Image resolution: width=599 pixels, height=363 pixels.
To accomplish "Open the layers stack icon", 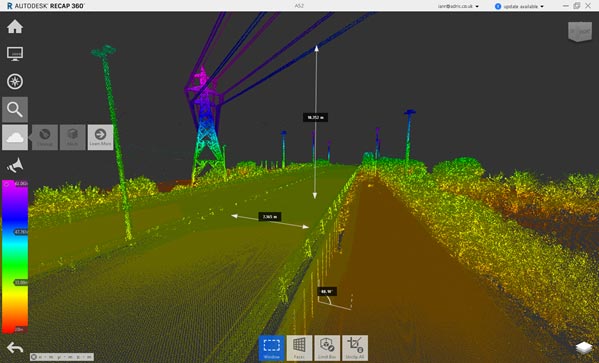I will pos(584,348).
